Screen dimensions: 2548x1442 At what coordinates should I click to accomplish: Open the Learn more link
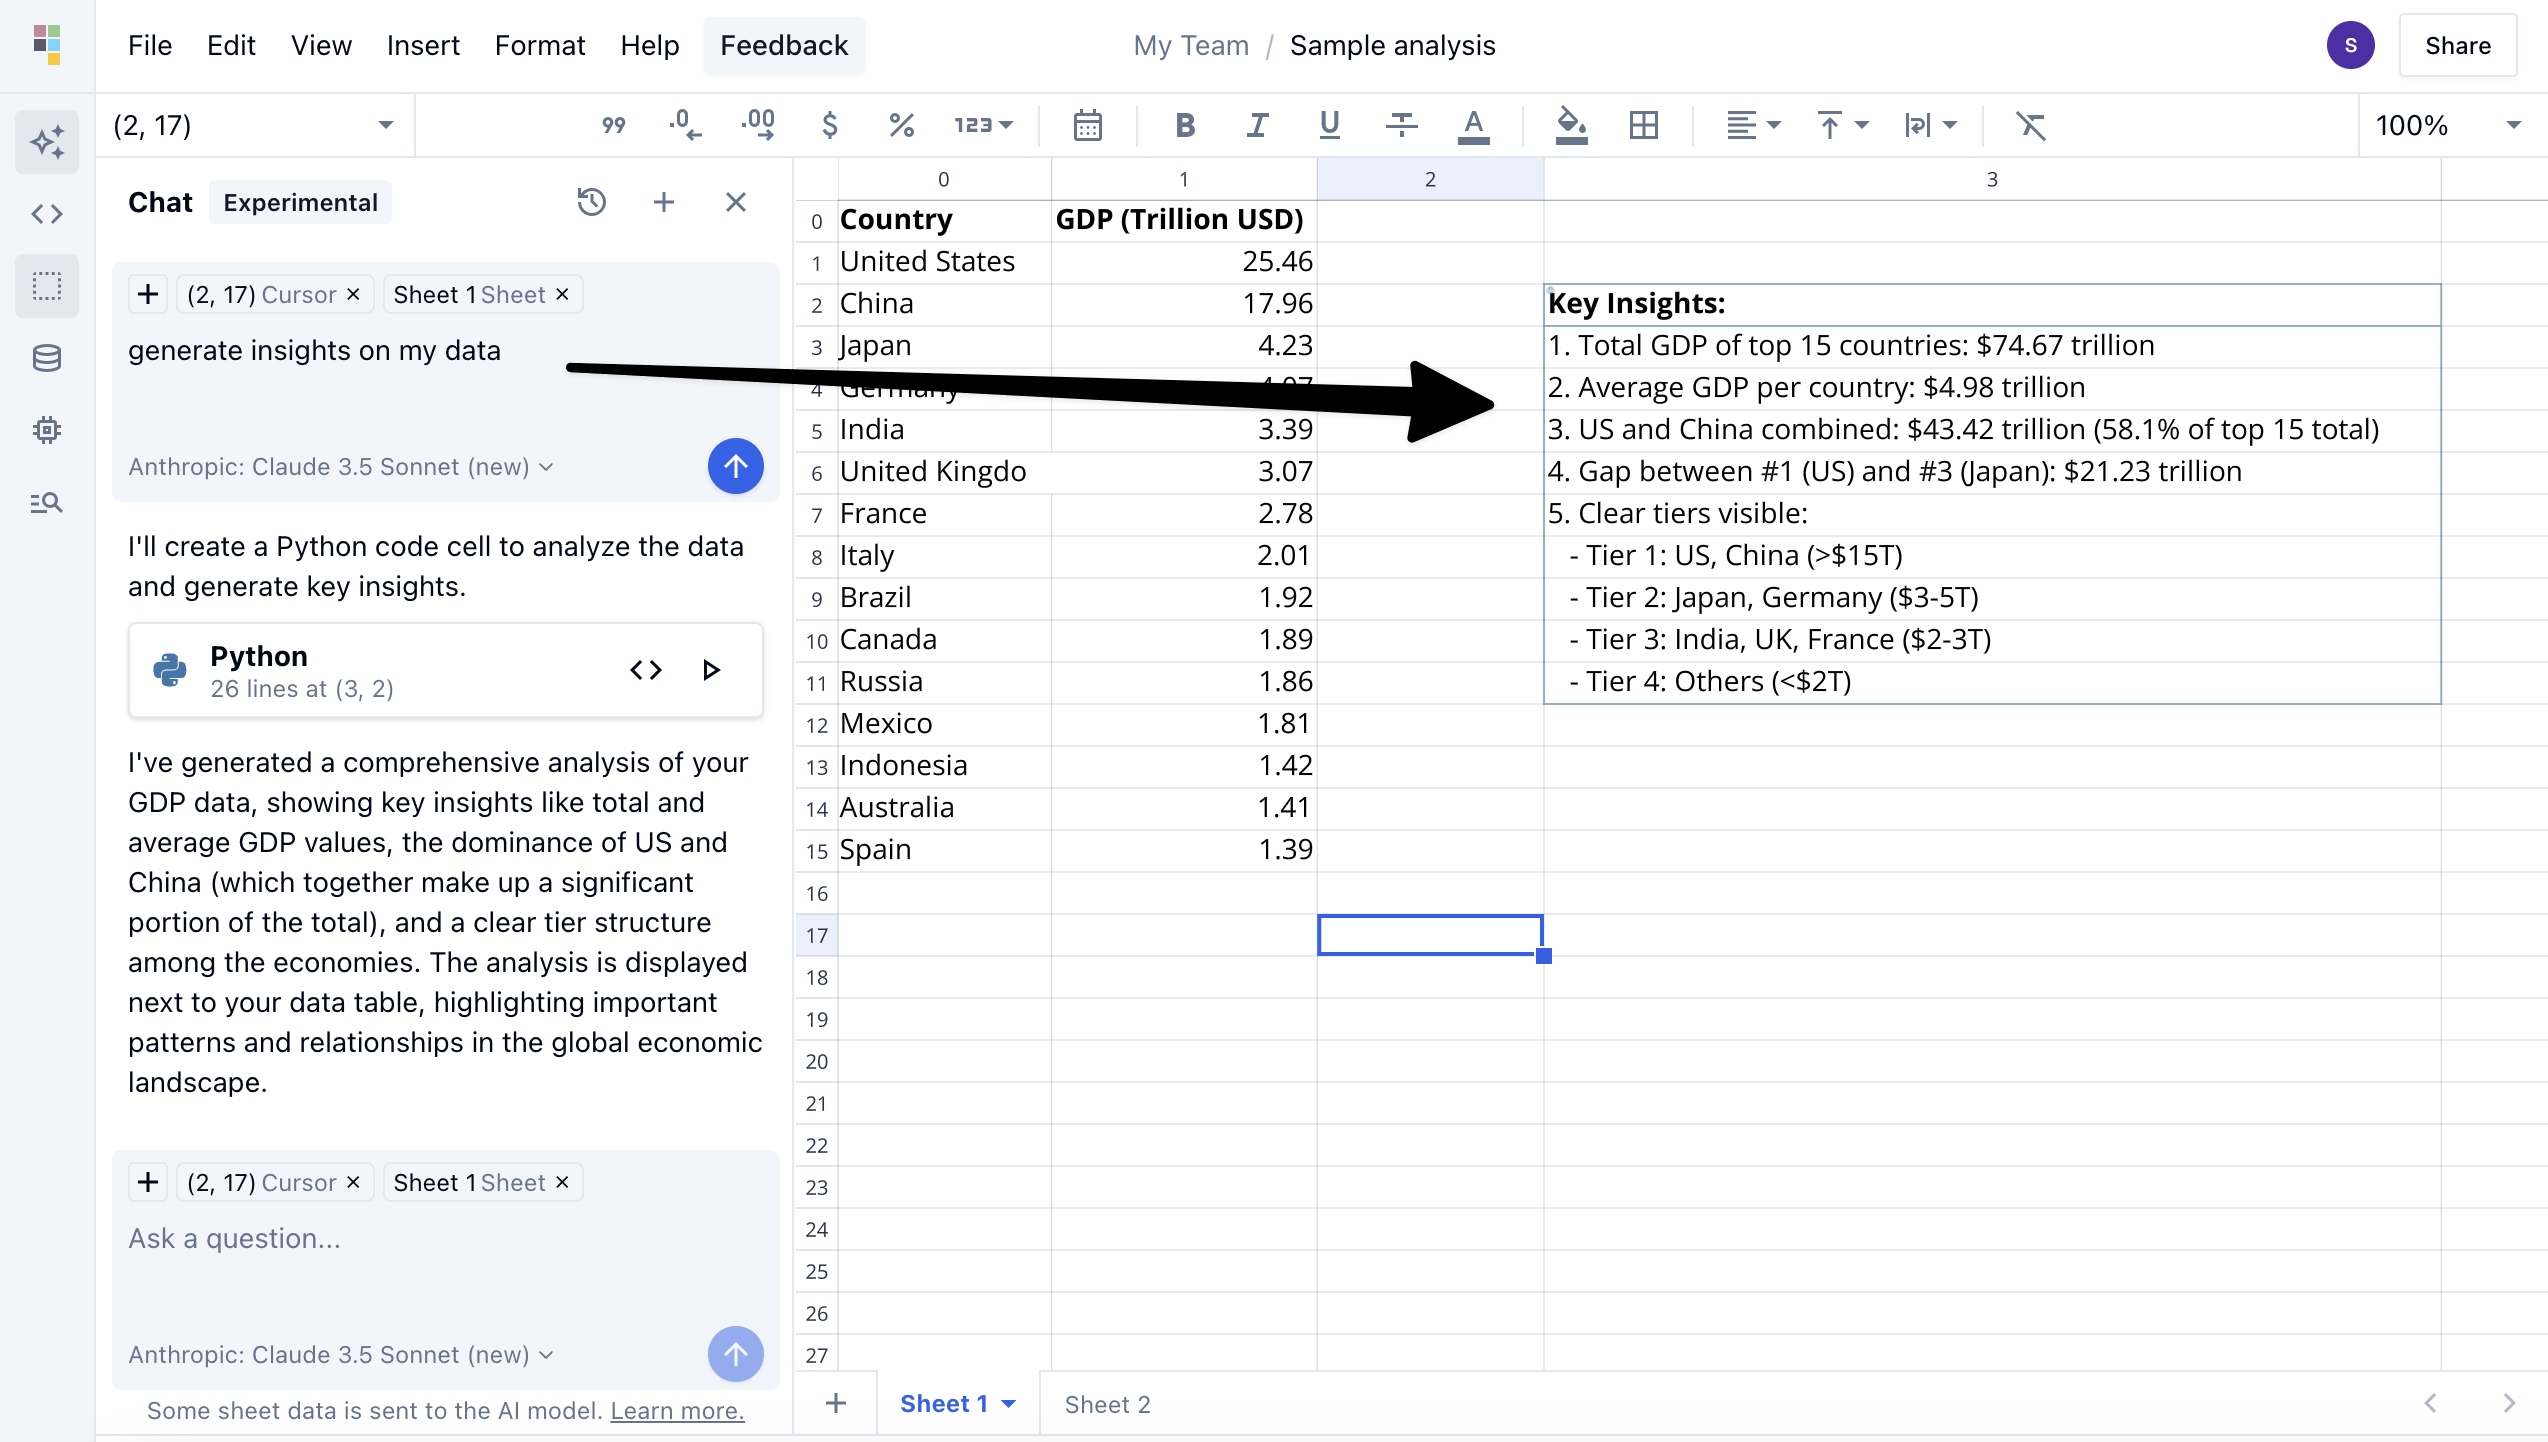(x=677, y=1410)
